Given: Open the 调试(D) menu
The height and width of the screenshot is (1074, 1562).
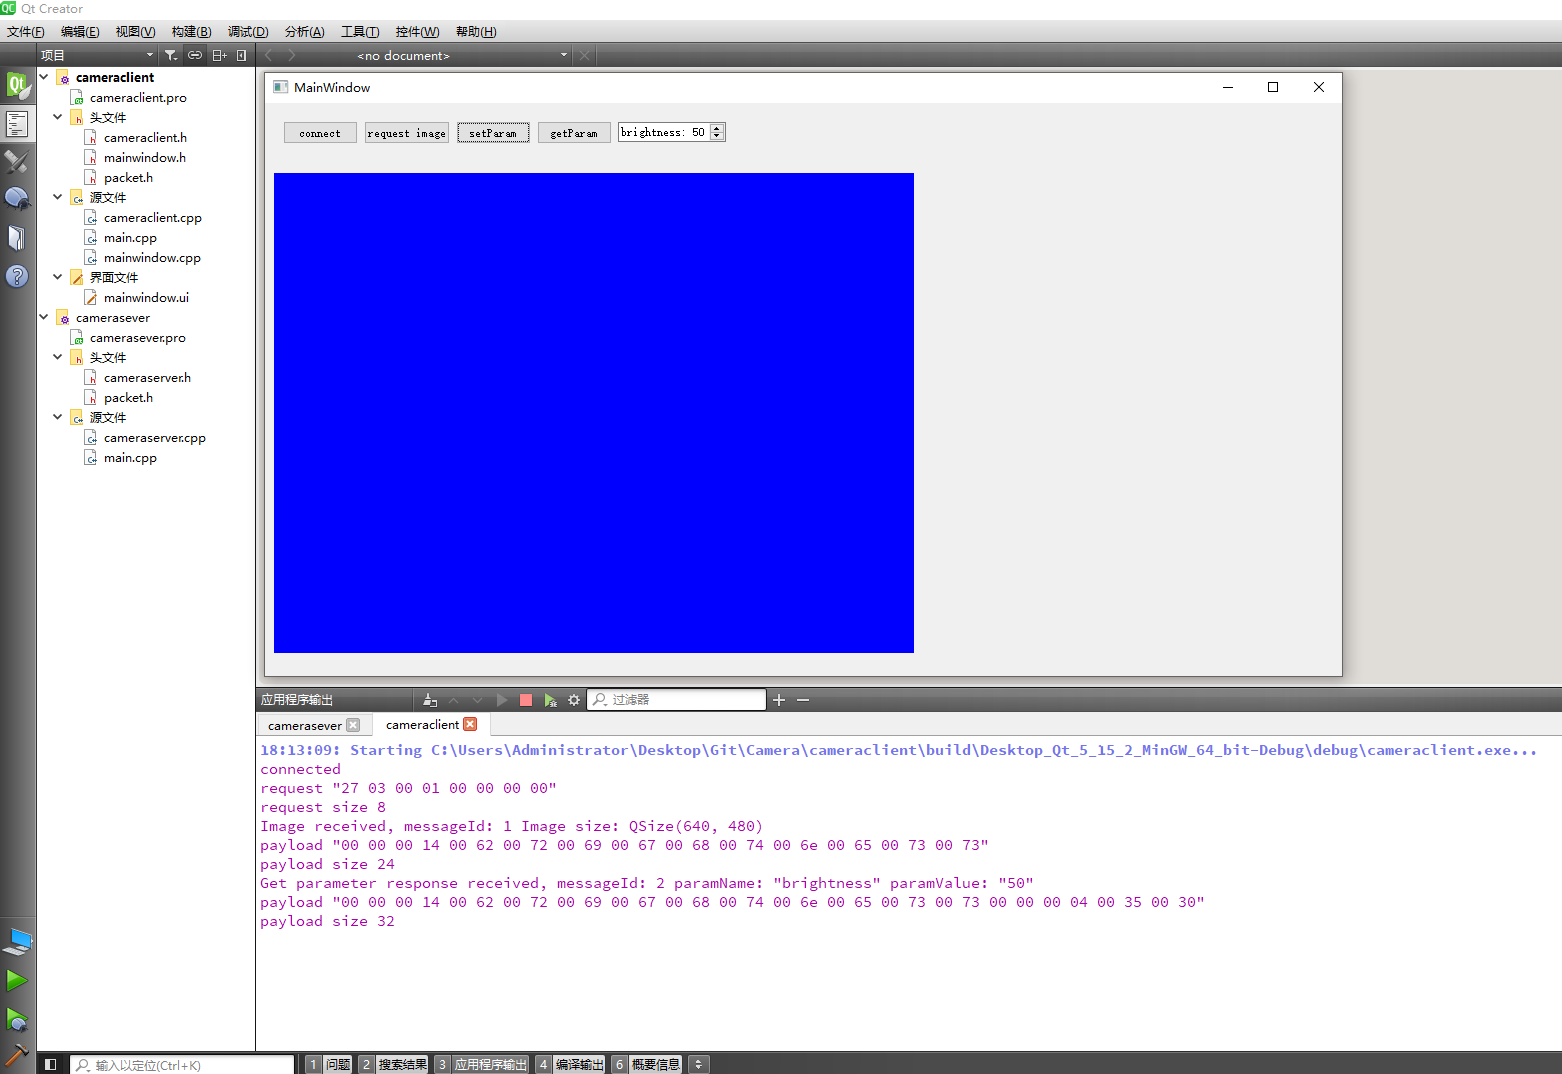Looking at the screenshot, I should pos(248,32).
